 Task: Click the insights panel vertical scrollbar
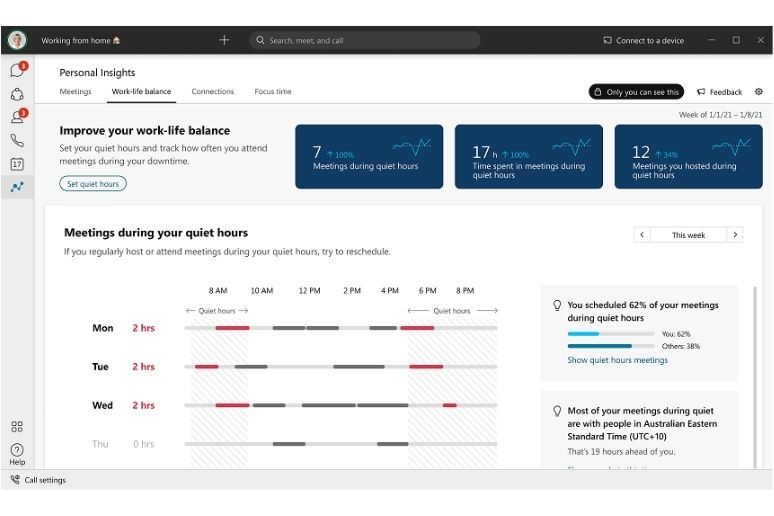754,376
